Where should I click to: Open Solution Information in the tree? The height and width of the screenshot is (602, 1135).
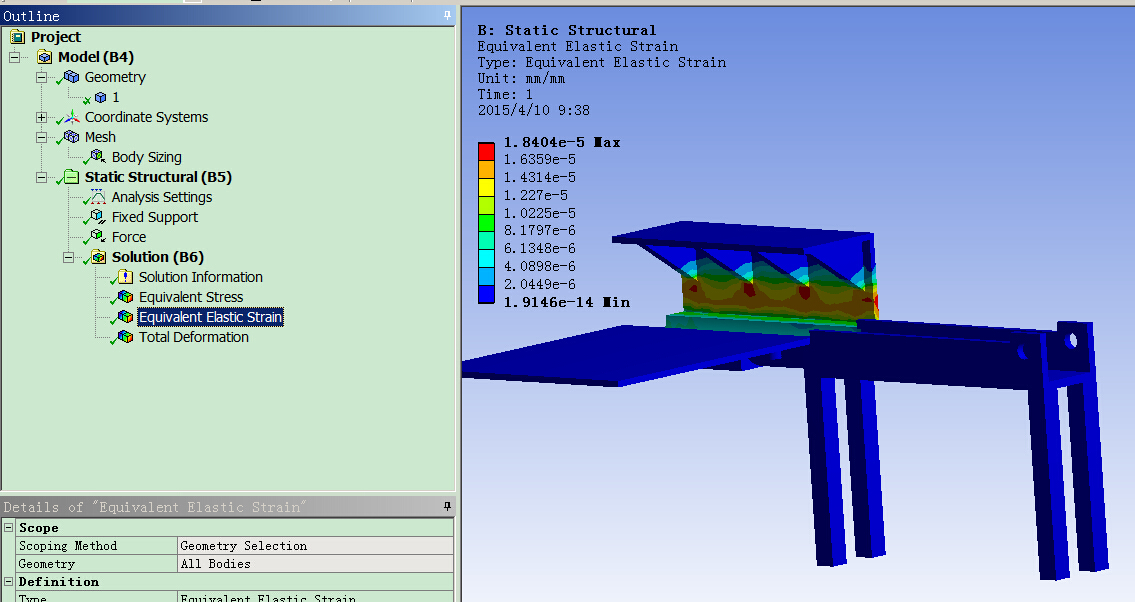[x=201, y=277]
